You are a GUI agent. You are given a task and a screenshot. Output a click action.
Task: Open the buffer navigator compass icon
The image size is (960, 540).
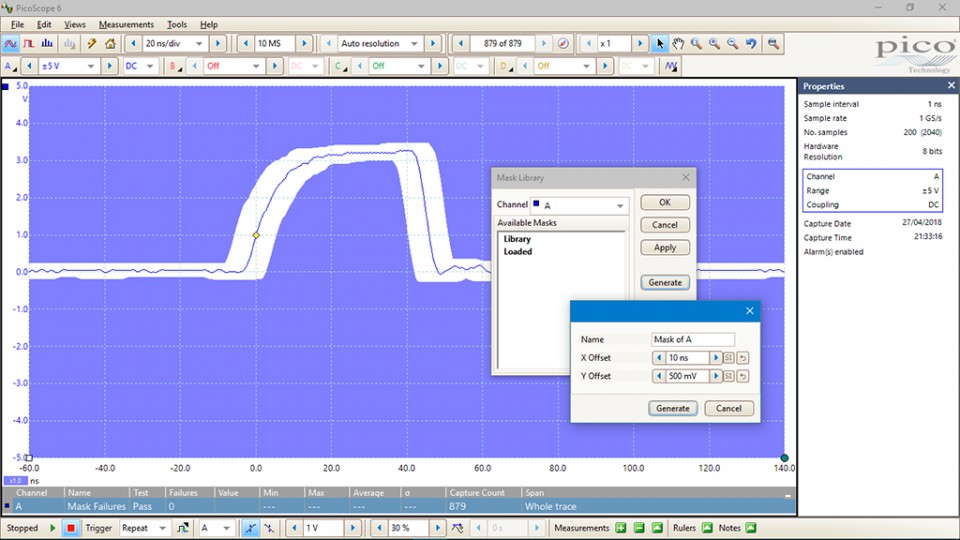563,44
